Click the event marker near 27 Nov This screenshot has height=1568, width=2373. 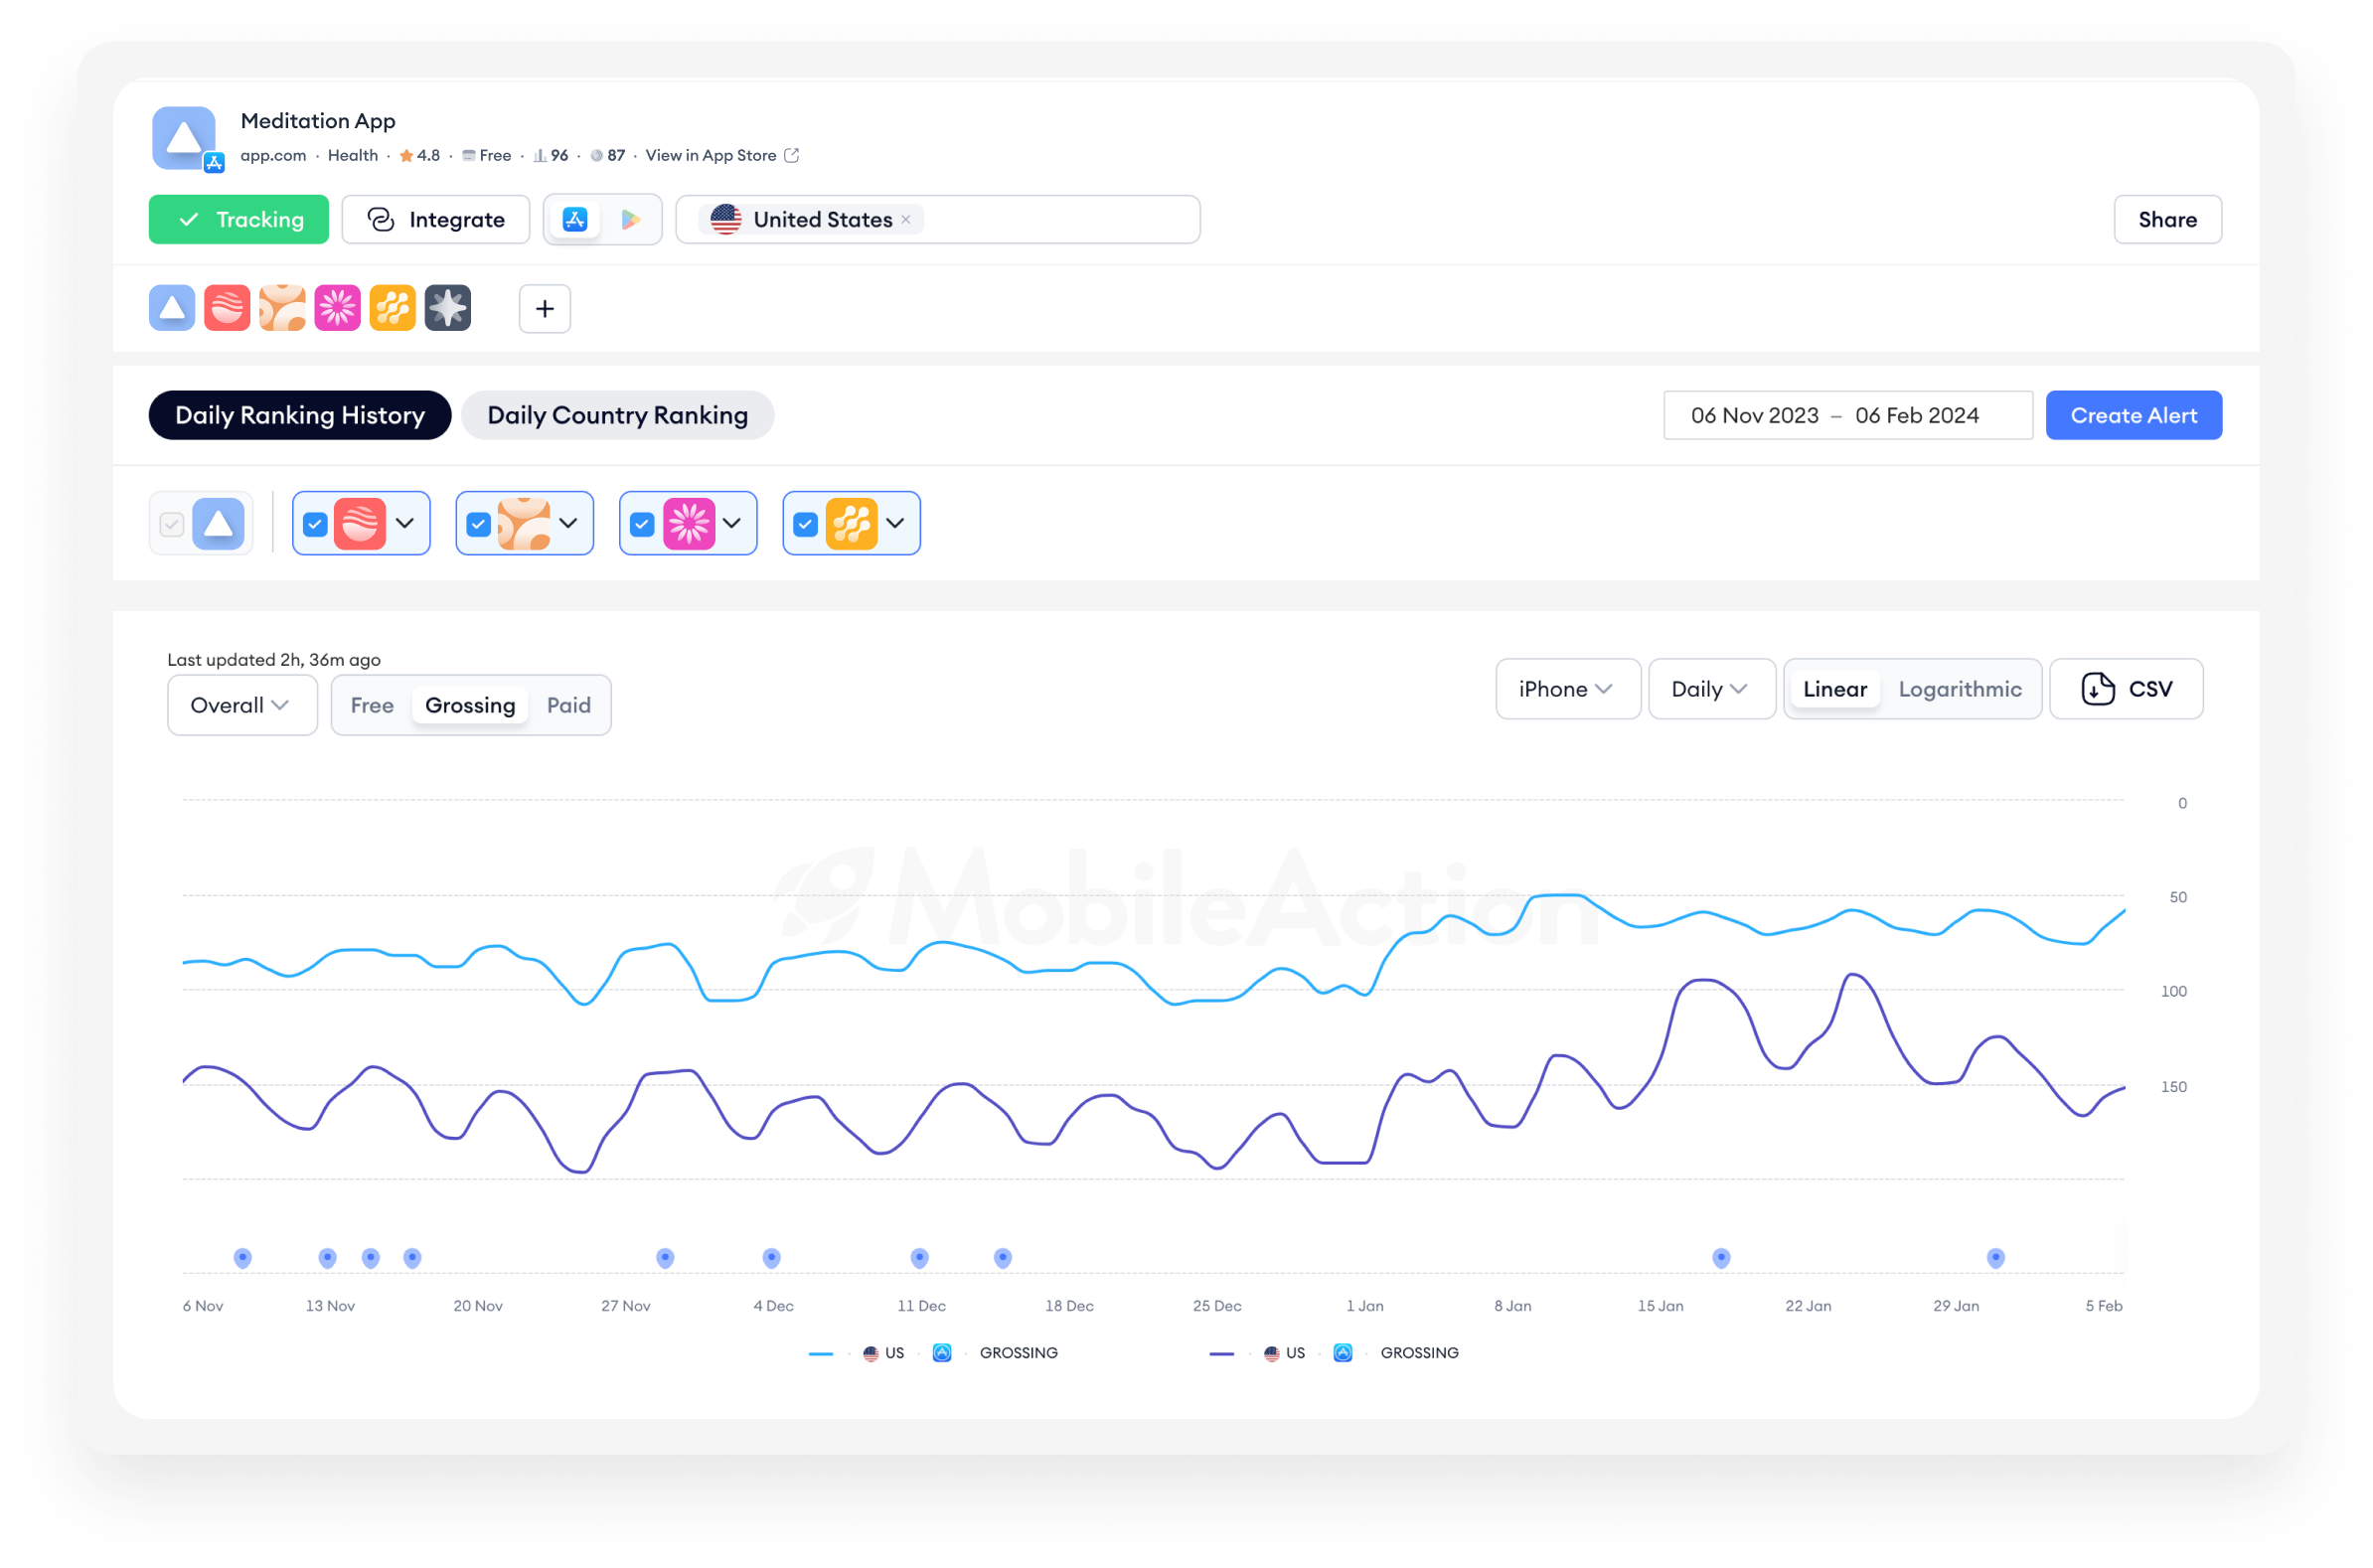coord(665,1258)
